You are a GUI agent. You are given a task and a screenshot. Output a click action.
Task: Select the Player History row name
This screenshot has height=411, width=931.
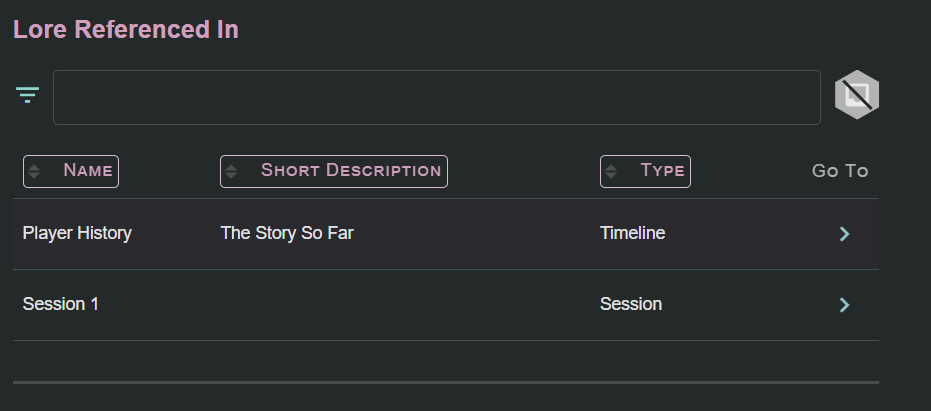[77, 234]
